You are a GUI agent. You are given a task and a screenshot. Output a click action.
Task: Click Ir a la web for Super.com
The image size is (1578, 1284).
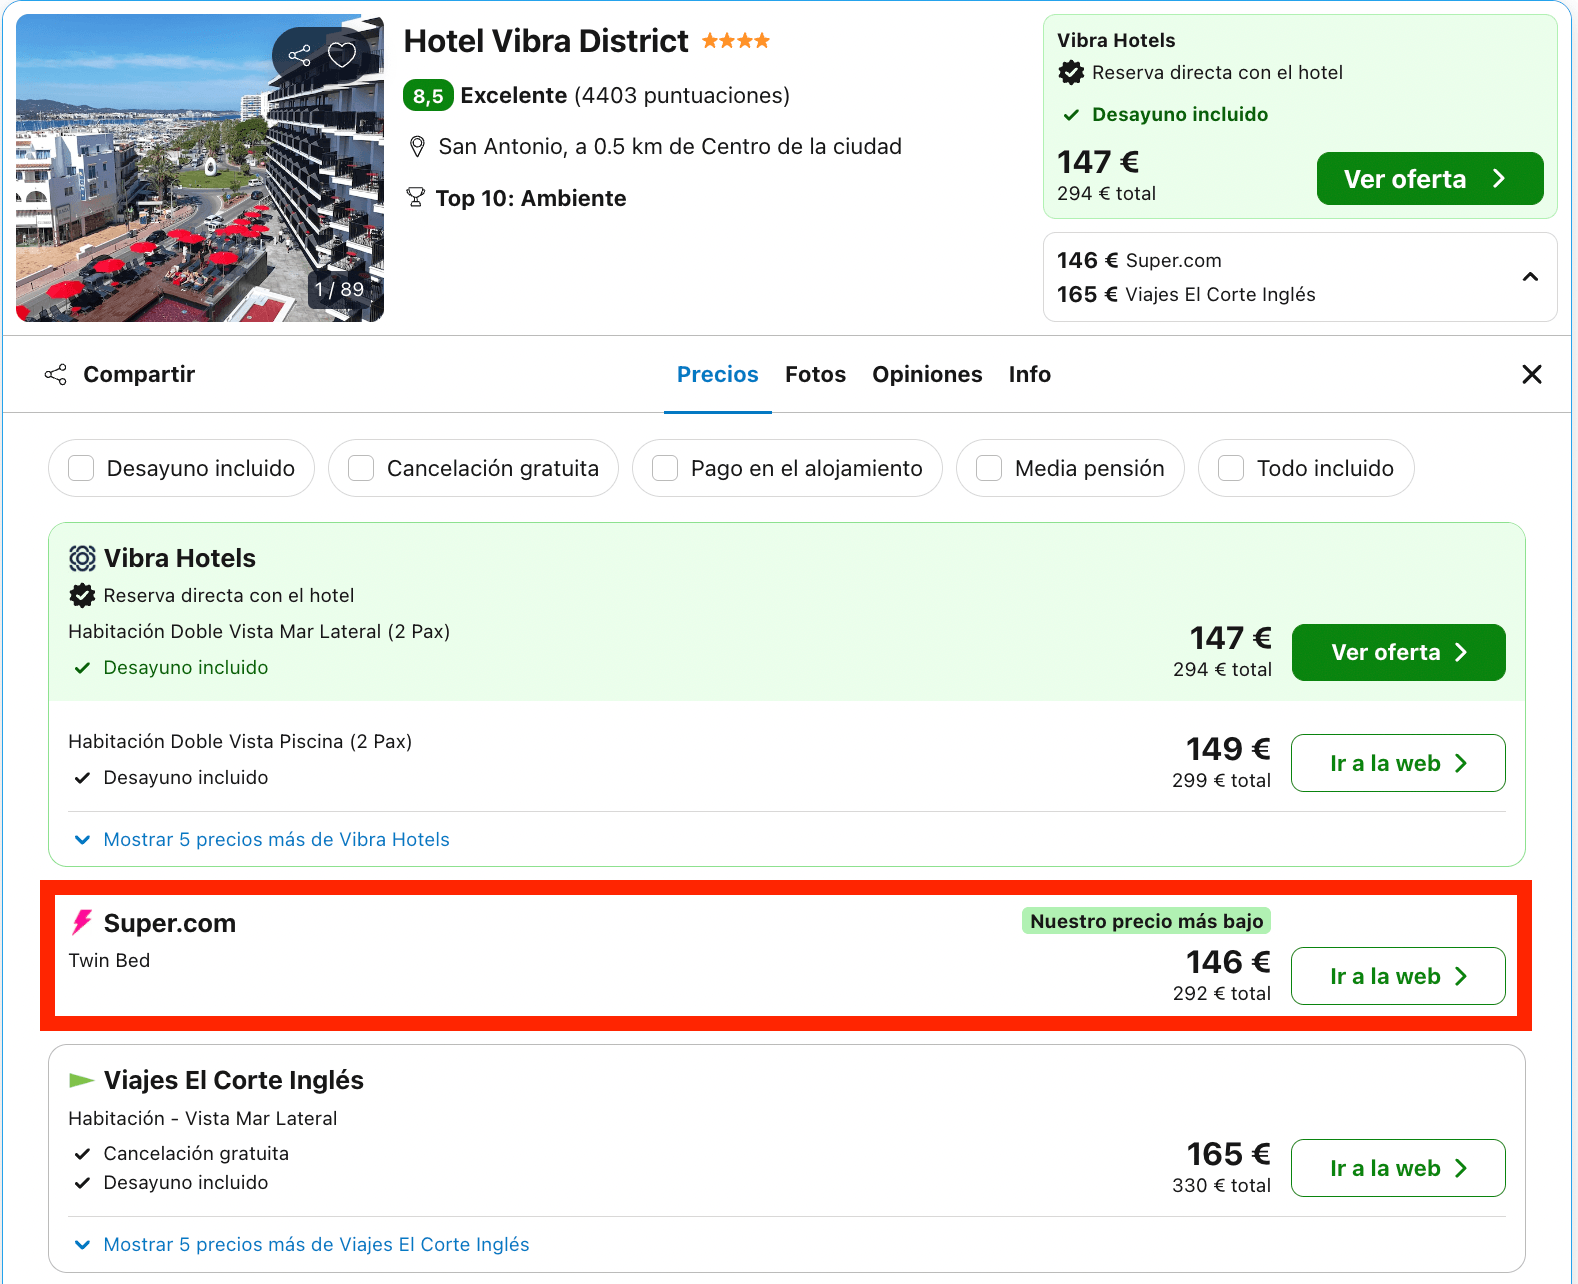[1398, 976]
